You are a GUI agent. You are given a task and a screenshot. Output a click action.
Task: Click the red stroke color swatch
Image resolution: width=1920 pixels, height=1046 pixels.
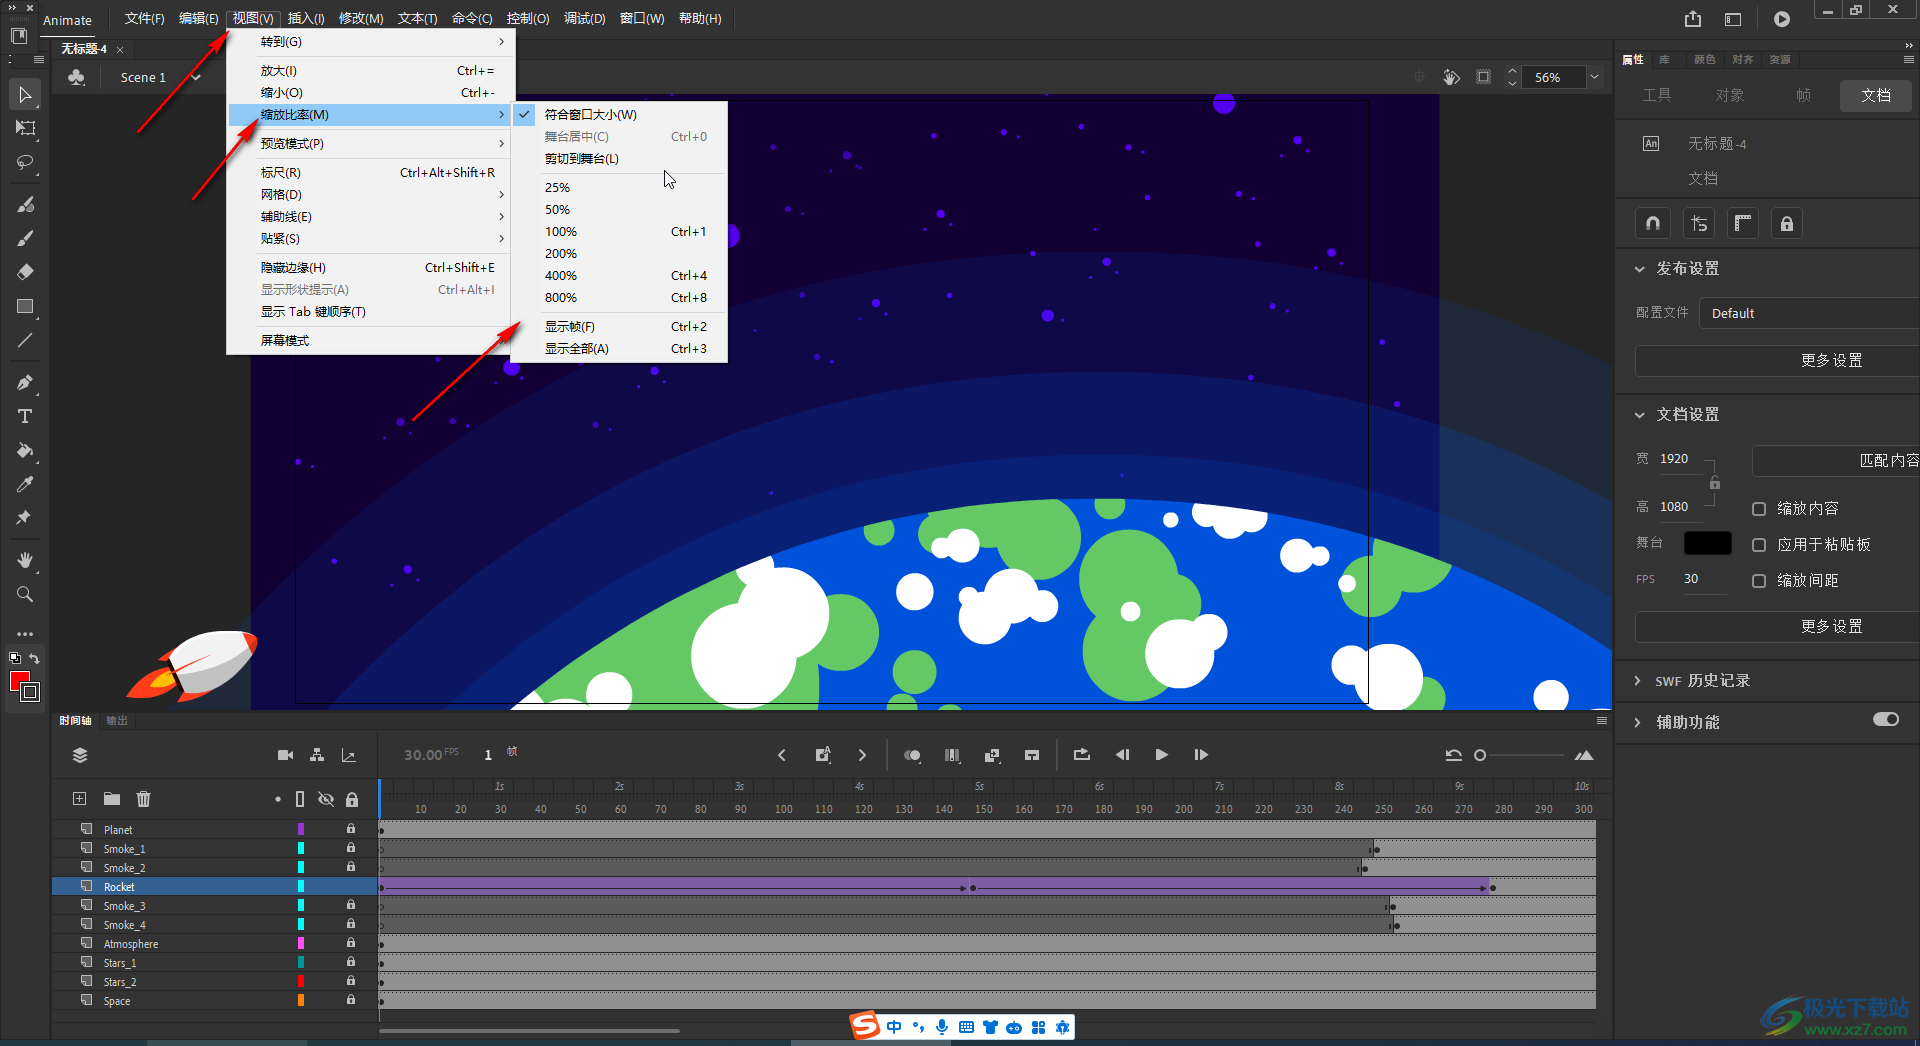point(19,681)
